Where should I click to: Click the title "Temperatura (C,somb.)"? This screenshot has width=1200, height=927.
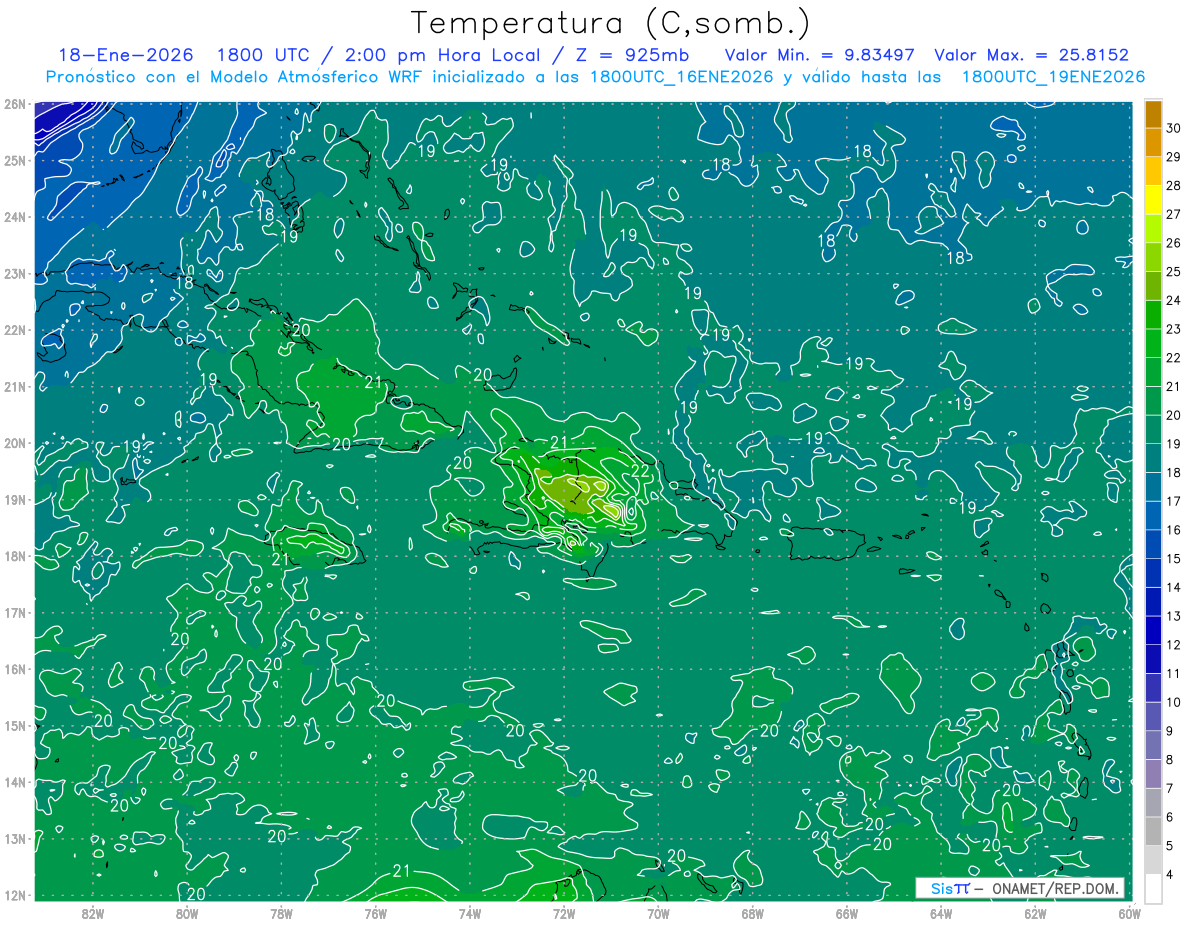click(x=611, y=24)
